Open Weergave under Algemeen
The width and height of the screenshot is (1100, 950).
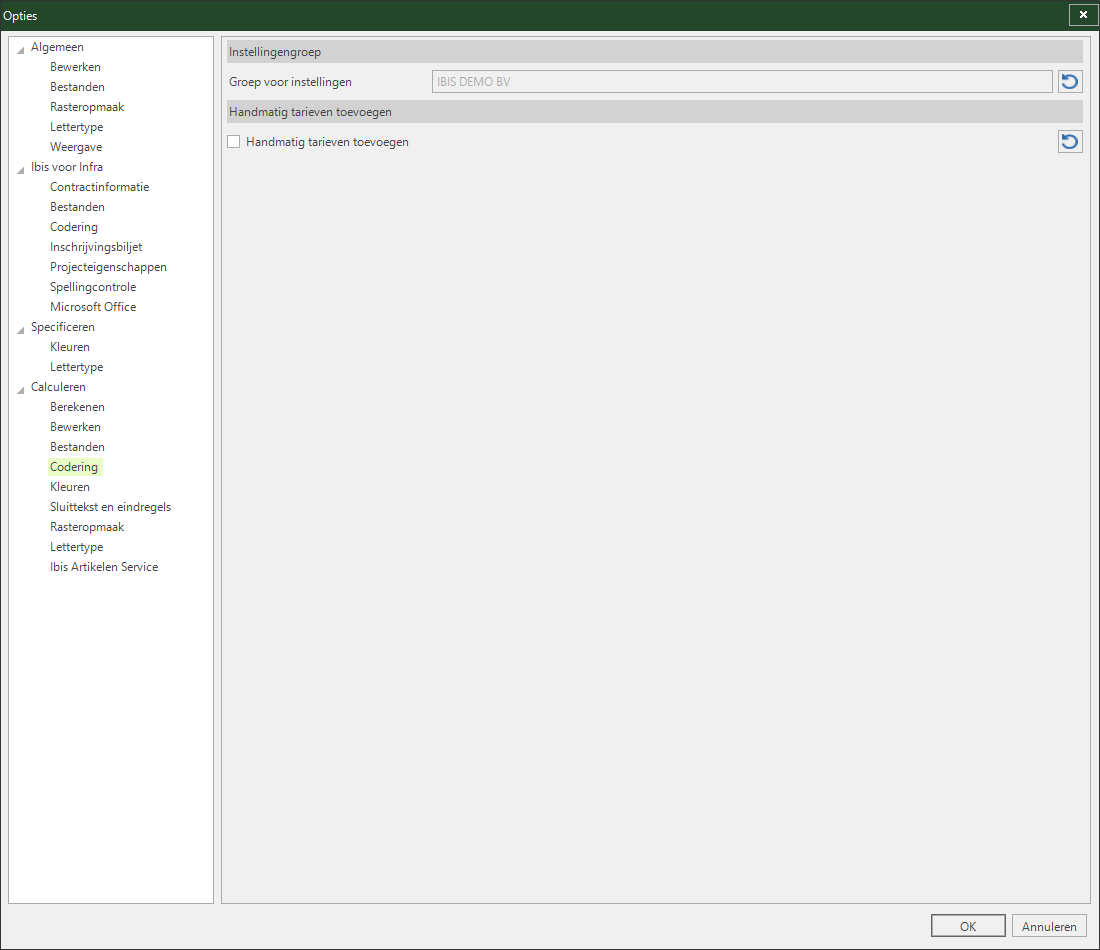(76, 147)
